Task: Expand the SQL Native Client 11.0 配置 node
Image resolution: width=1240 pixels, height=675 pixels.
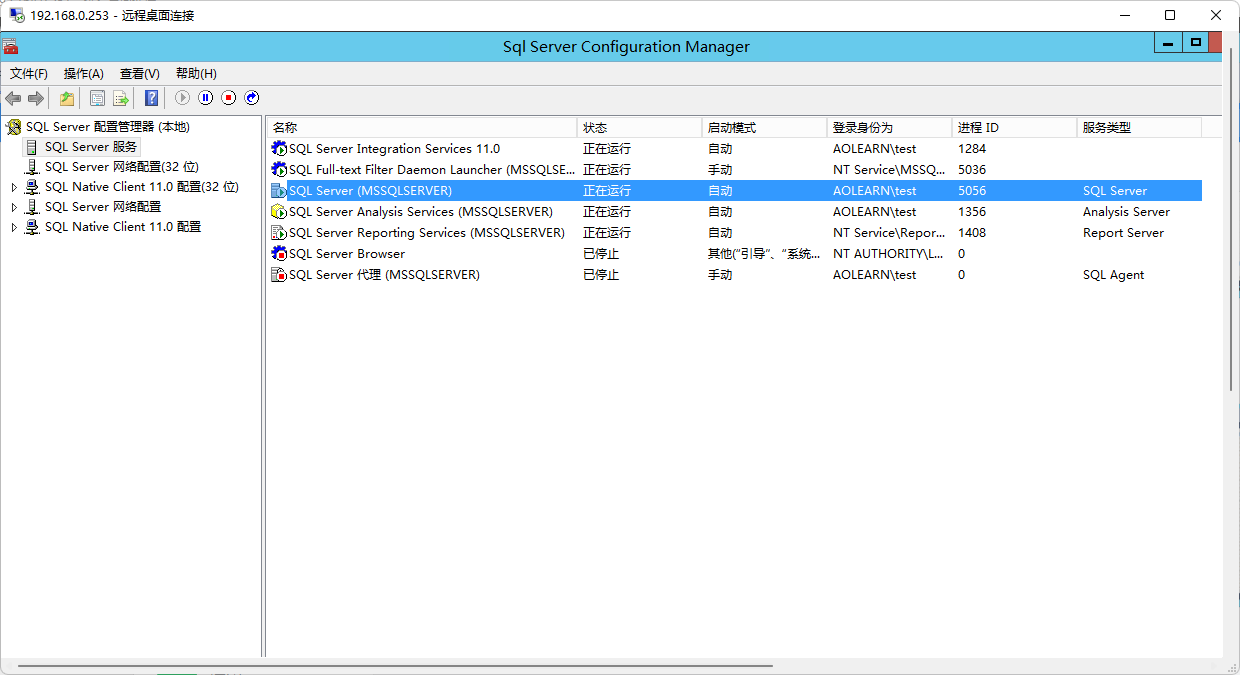Action: [14, 227]
